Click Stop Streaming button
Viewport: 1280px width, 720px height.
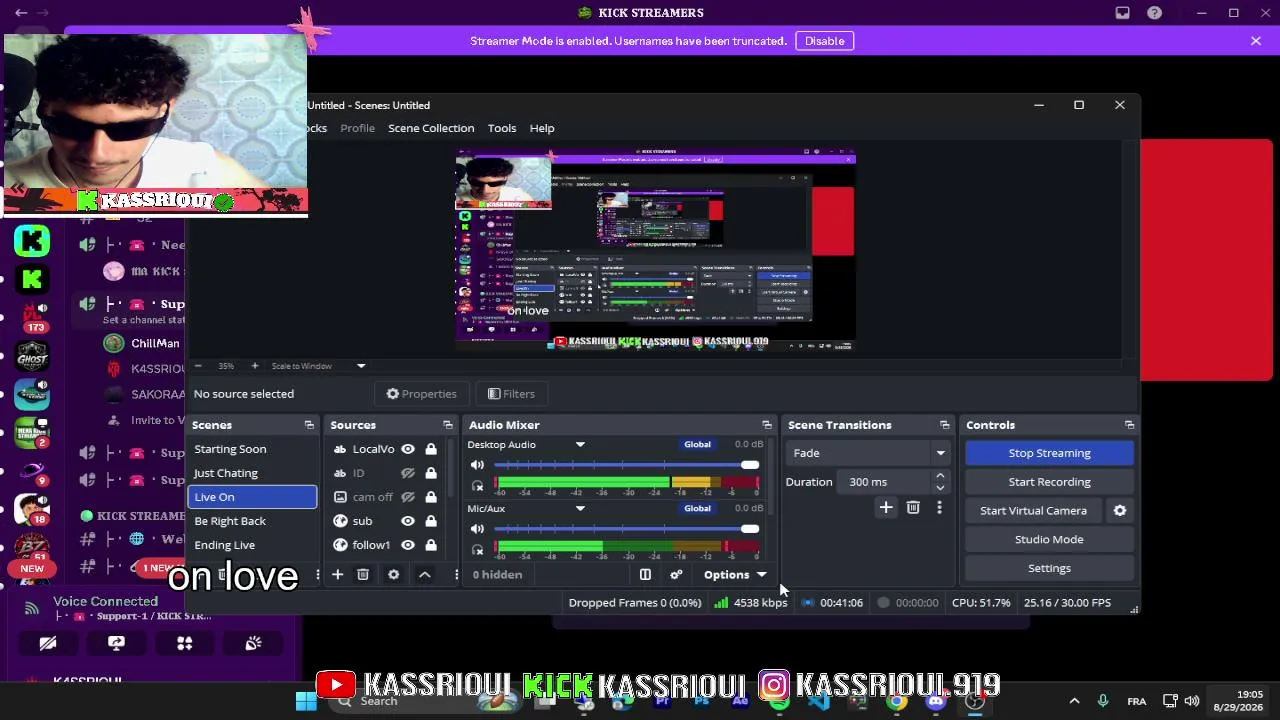pos(1049,453)
